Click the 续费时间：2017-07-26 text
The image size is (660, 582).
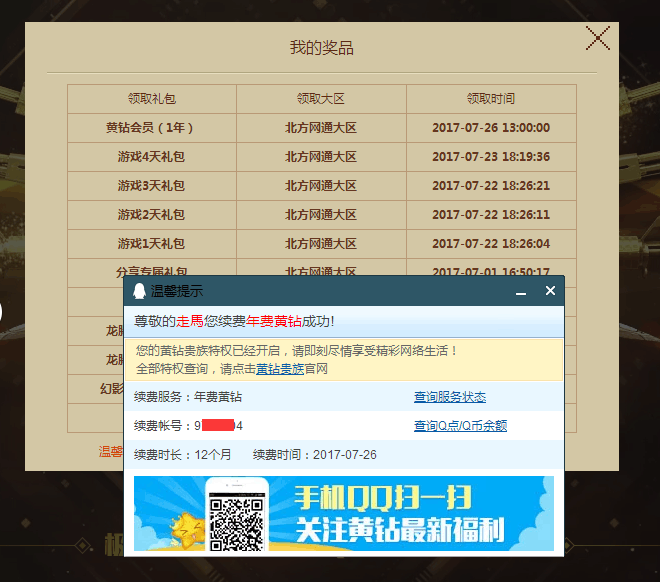pyautogui.click(x=314, y=454)
